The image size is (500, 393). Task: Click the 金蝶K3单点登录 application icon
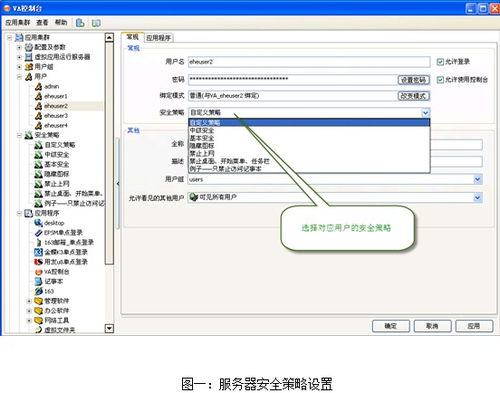[39, 252]
